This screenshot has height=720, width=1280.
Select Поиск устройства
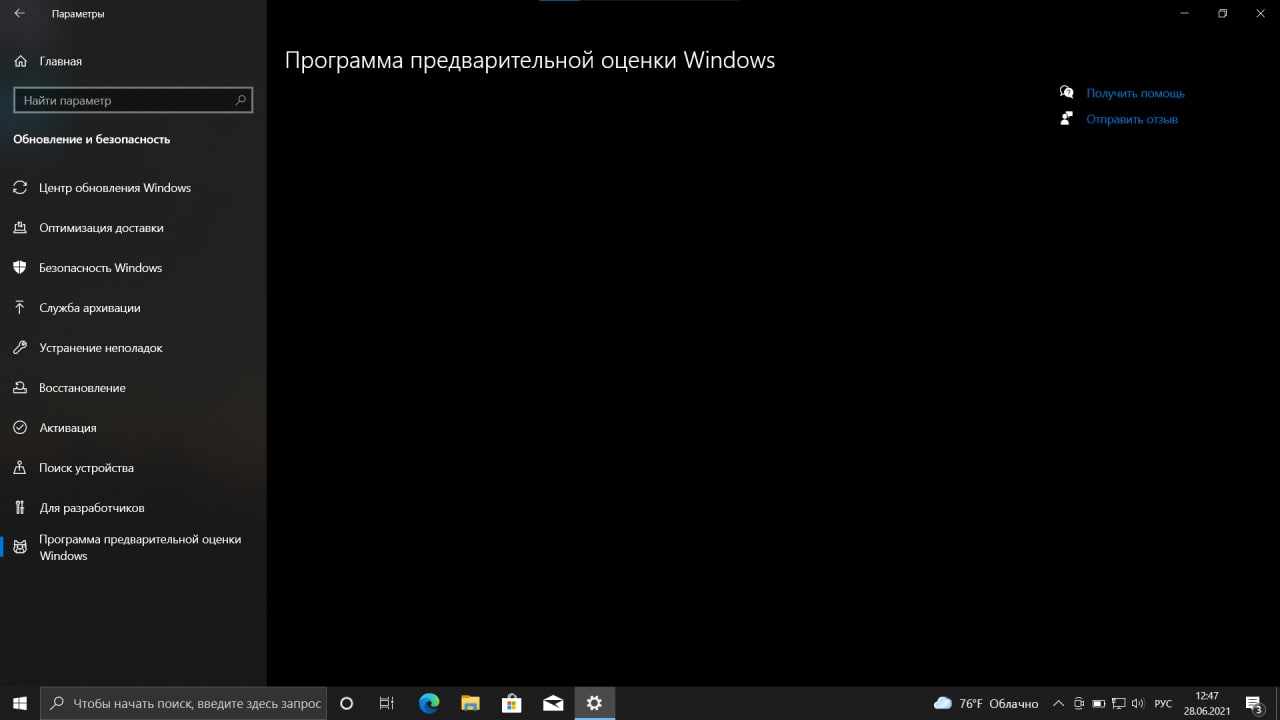pyautogui.click(x=133, y=468)
